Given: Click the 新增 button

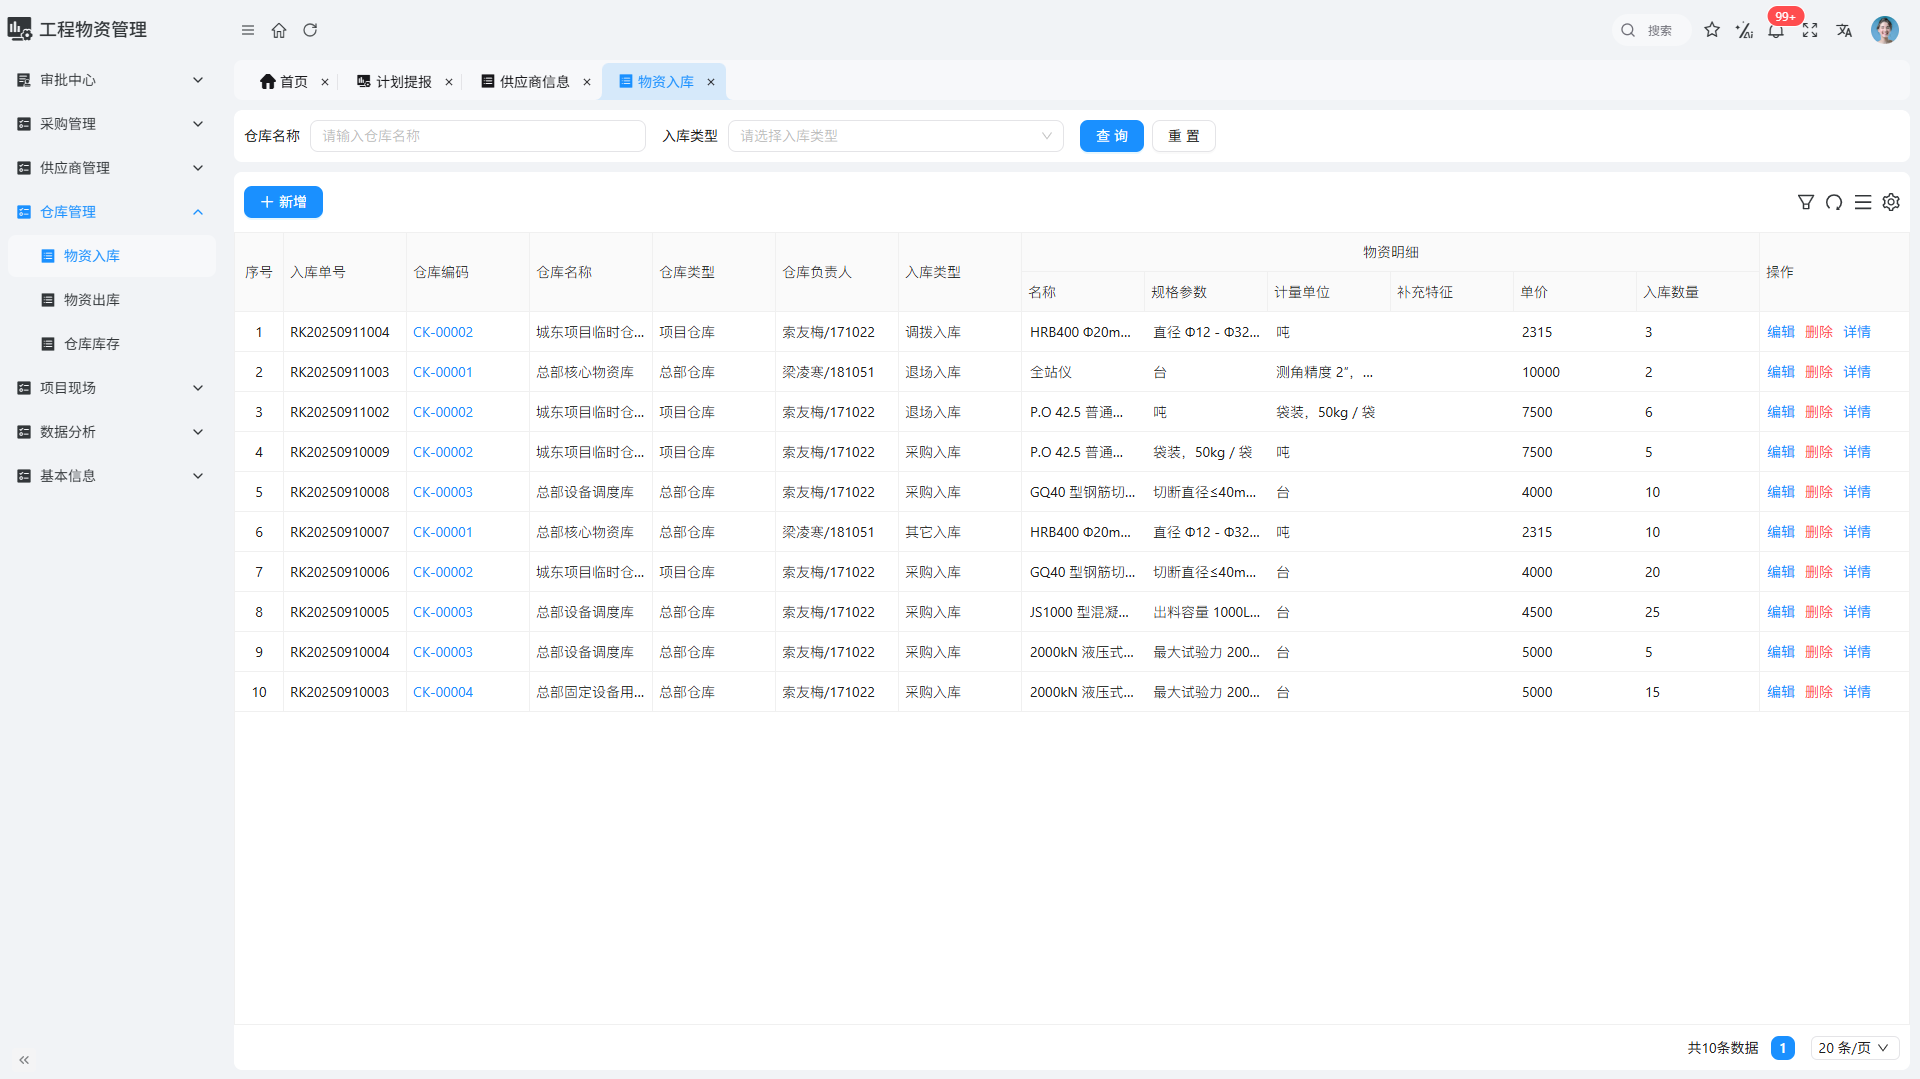Looking at the screenshot, I should tap(283, 202).
